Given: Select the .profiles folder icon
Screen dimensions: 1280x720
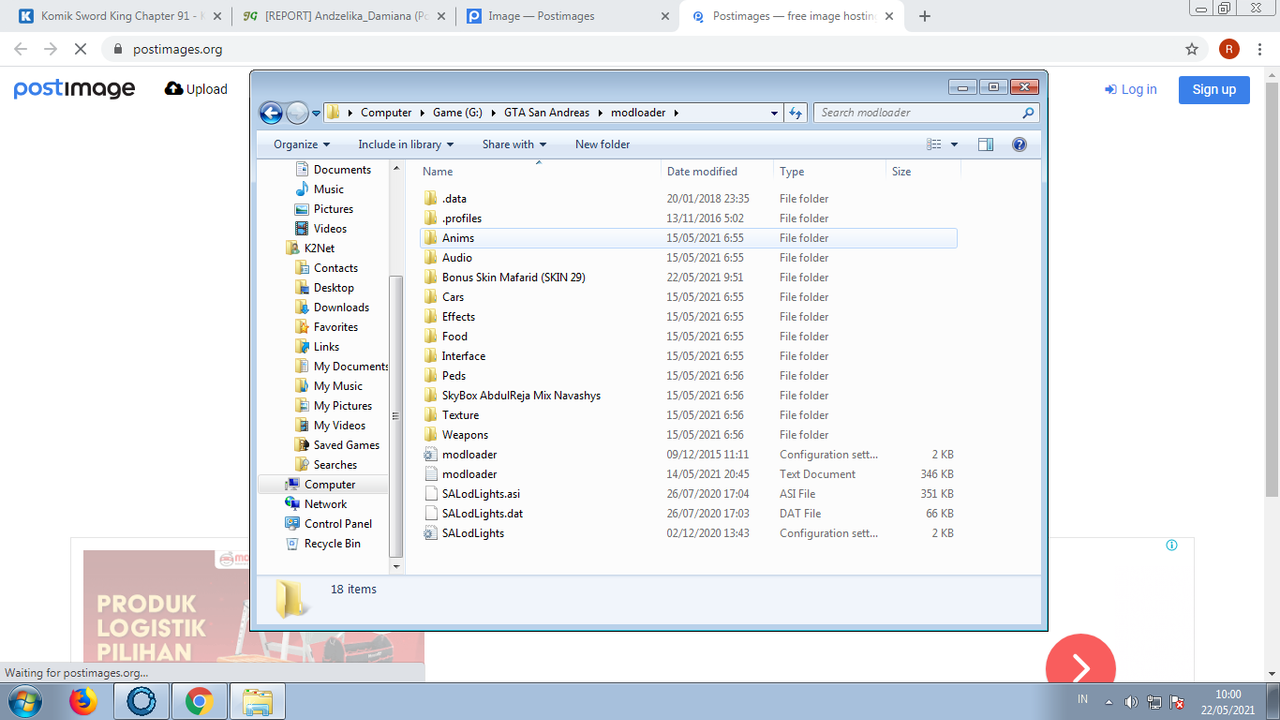Looking at the screenshot, I should pyautogui.click(x=431, y=218).
